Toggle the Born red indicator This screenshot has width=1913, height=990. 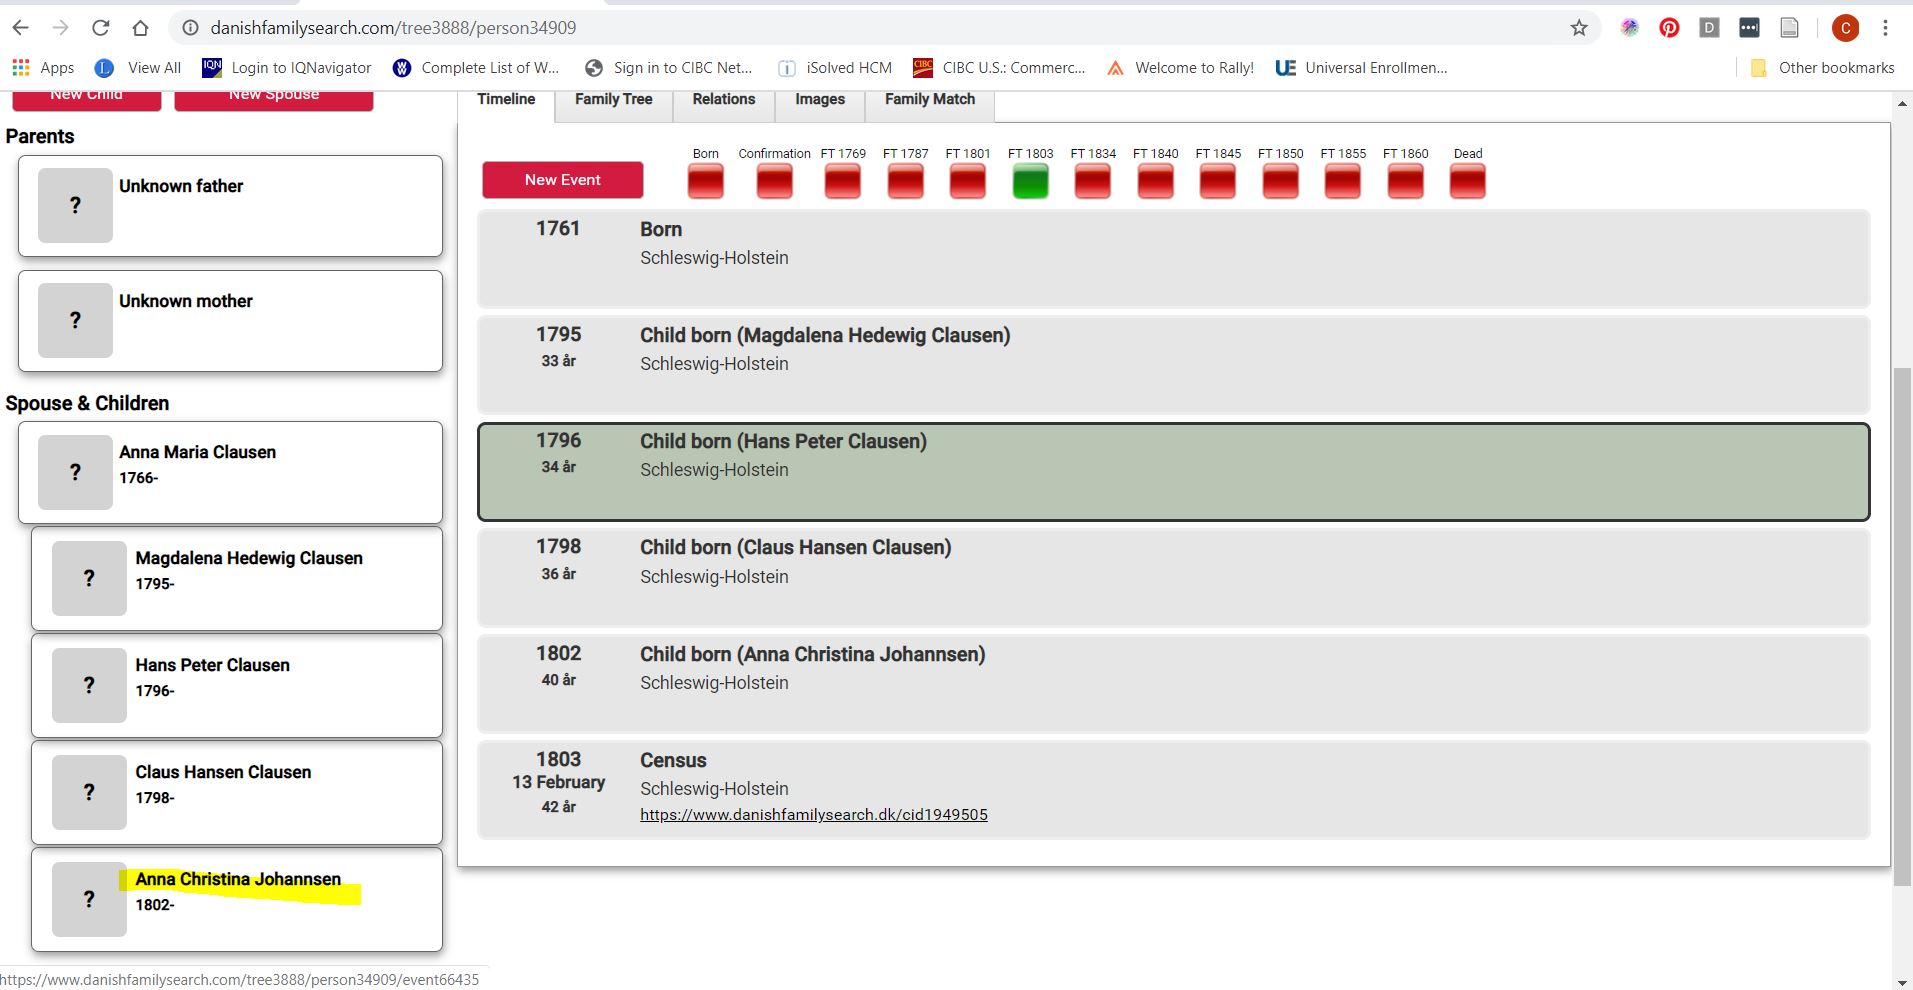(x=705, y=181)
